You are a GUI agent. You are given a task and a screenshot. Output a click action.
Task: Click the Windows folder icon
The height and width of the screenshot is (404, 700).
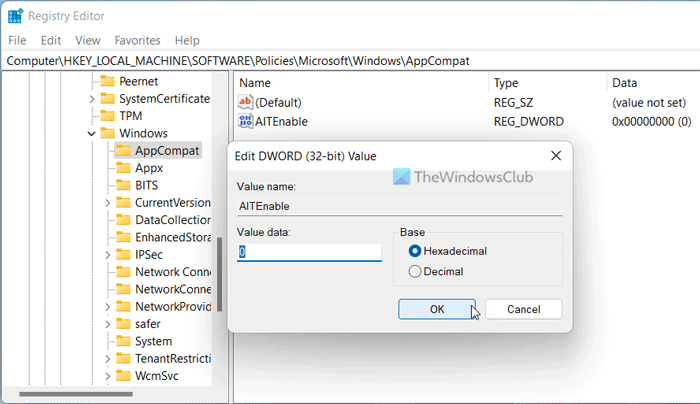point(108,133)
